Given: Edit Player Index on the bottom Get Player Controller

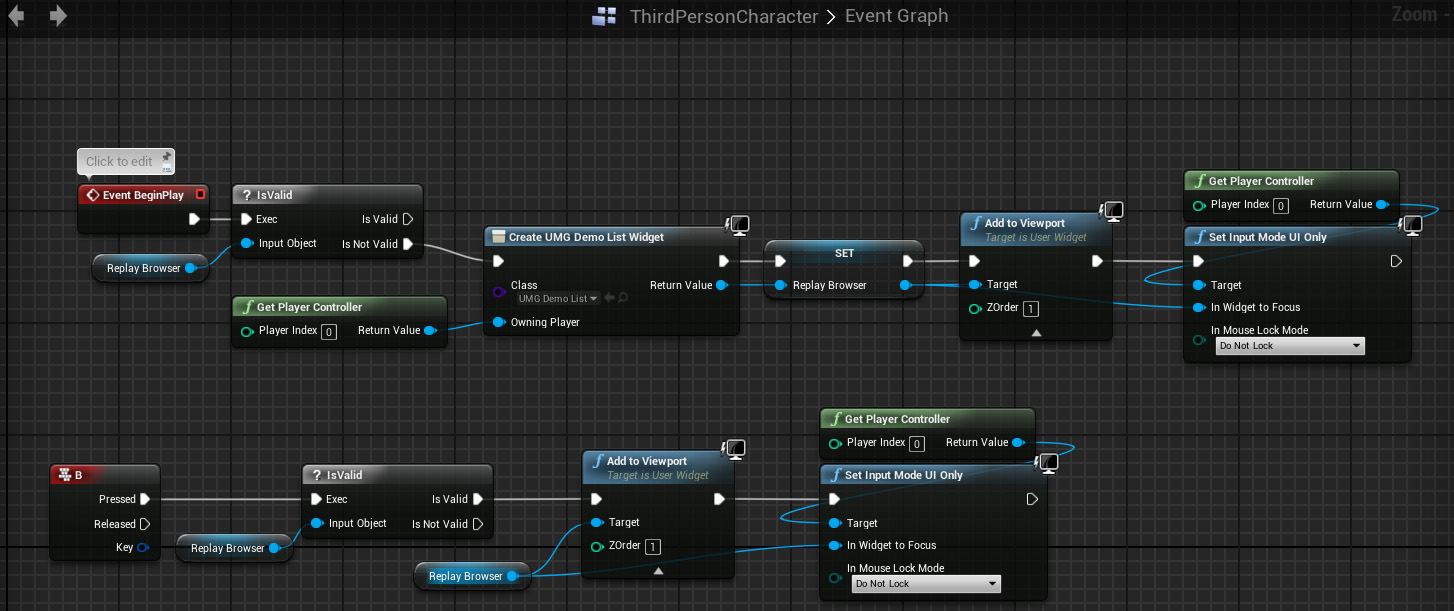Looking at the screenshot, I should point(916,443).
